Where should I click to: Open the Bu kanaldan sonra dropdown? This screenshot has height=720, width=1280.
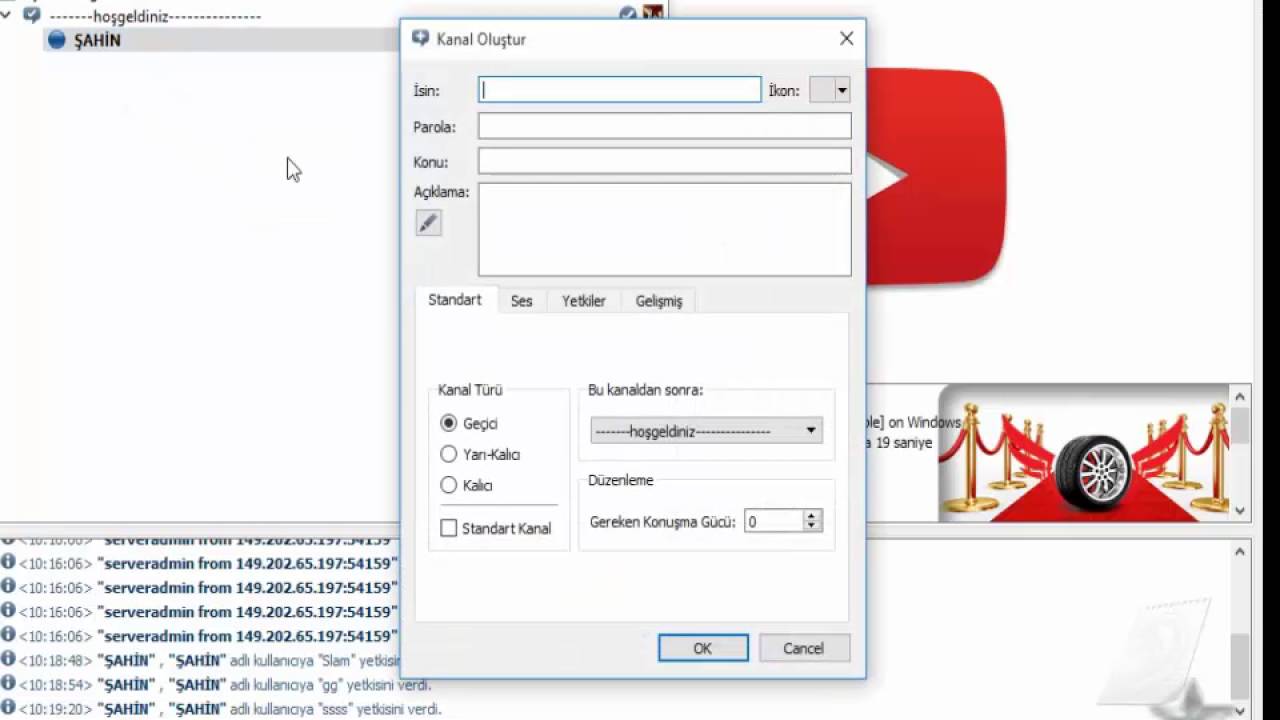tap(706, 431)
